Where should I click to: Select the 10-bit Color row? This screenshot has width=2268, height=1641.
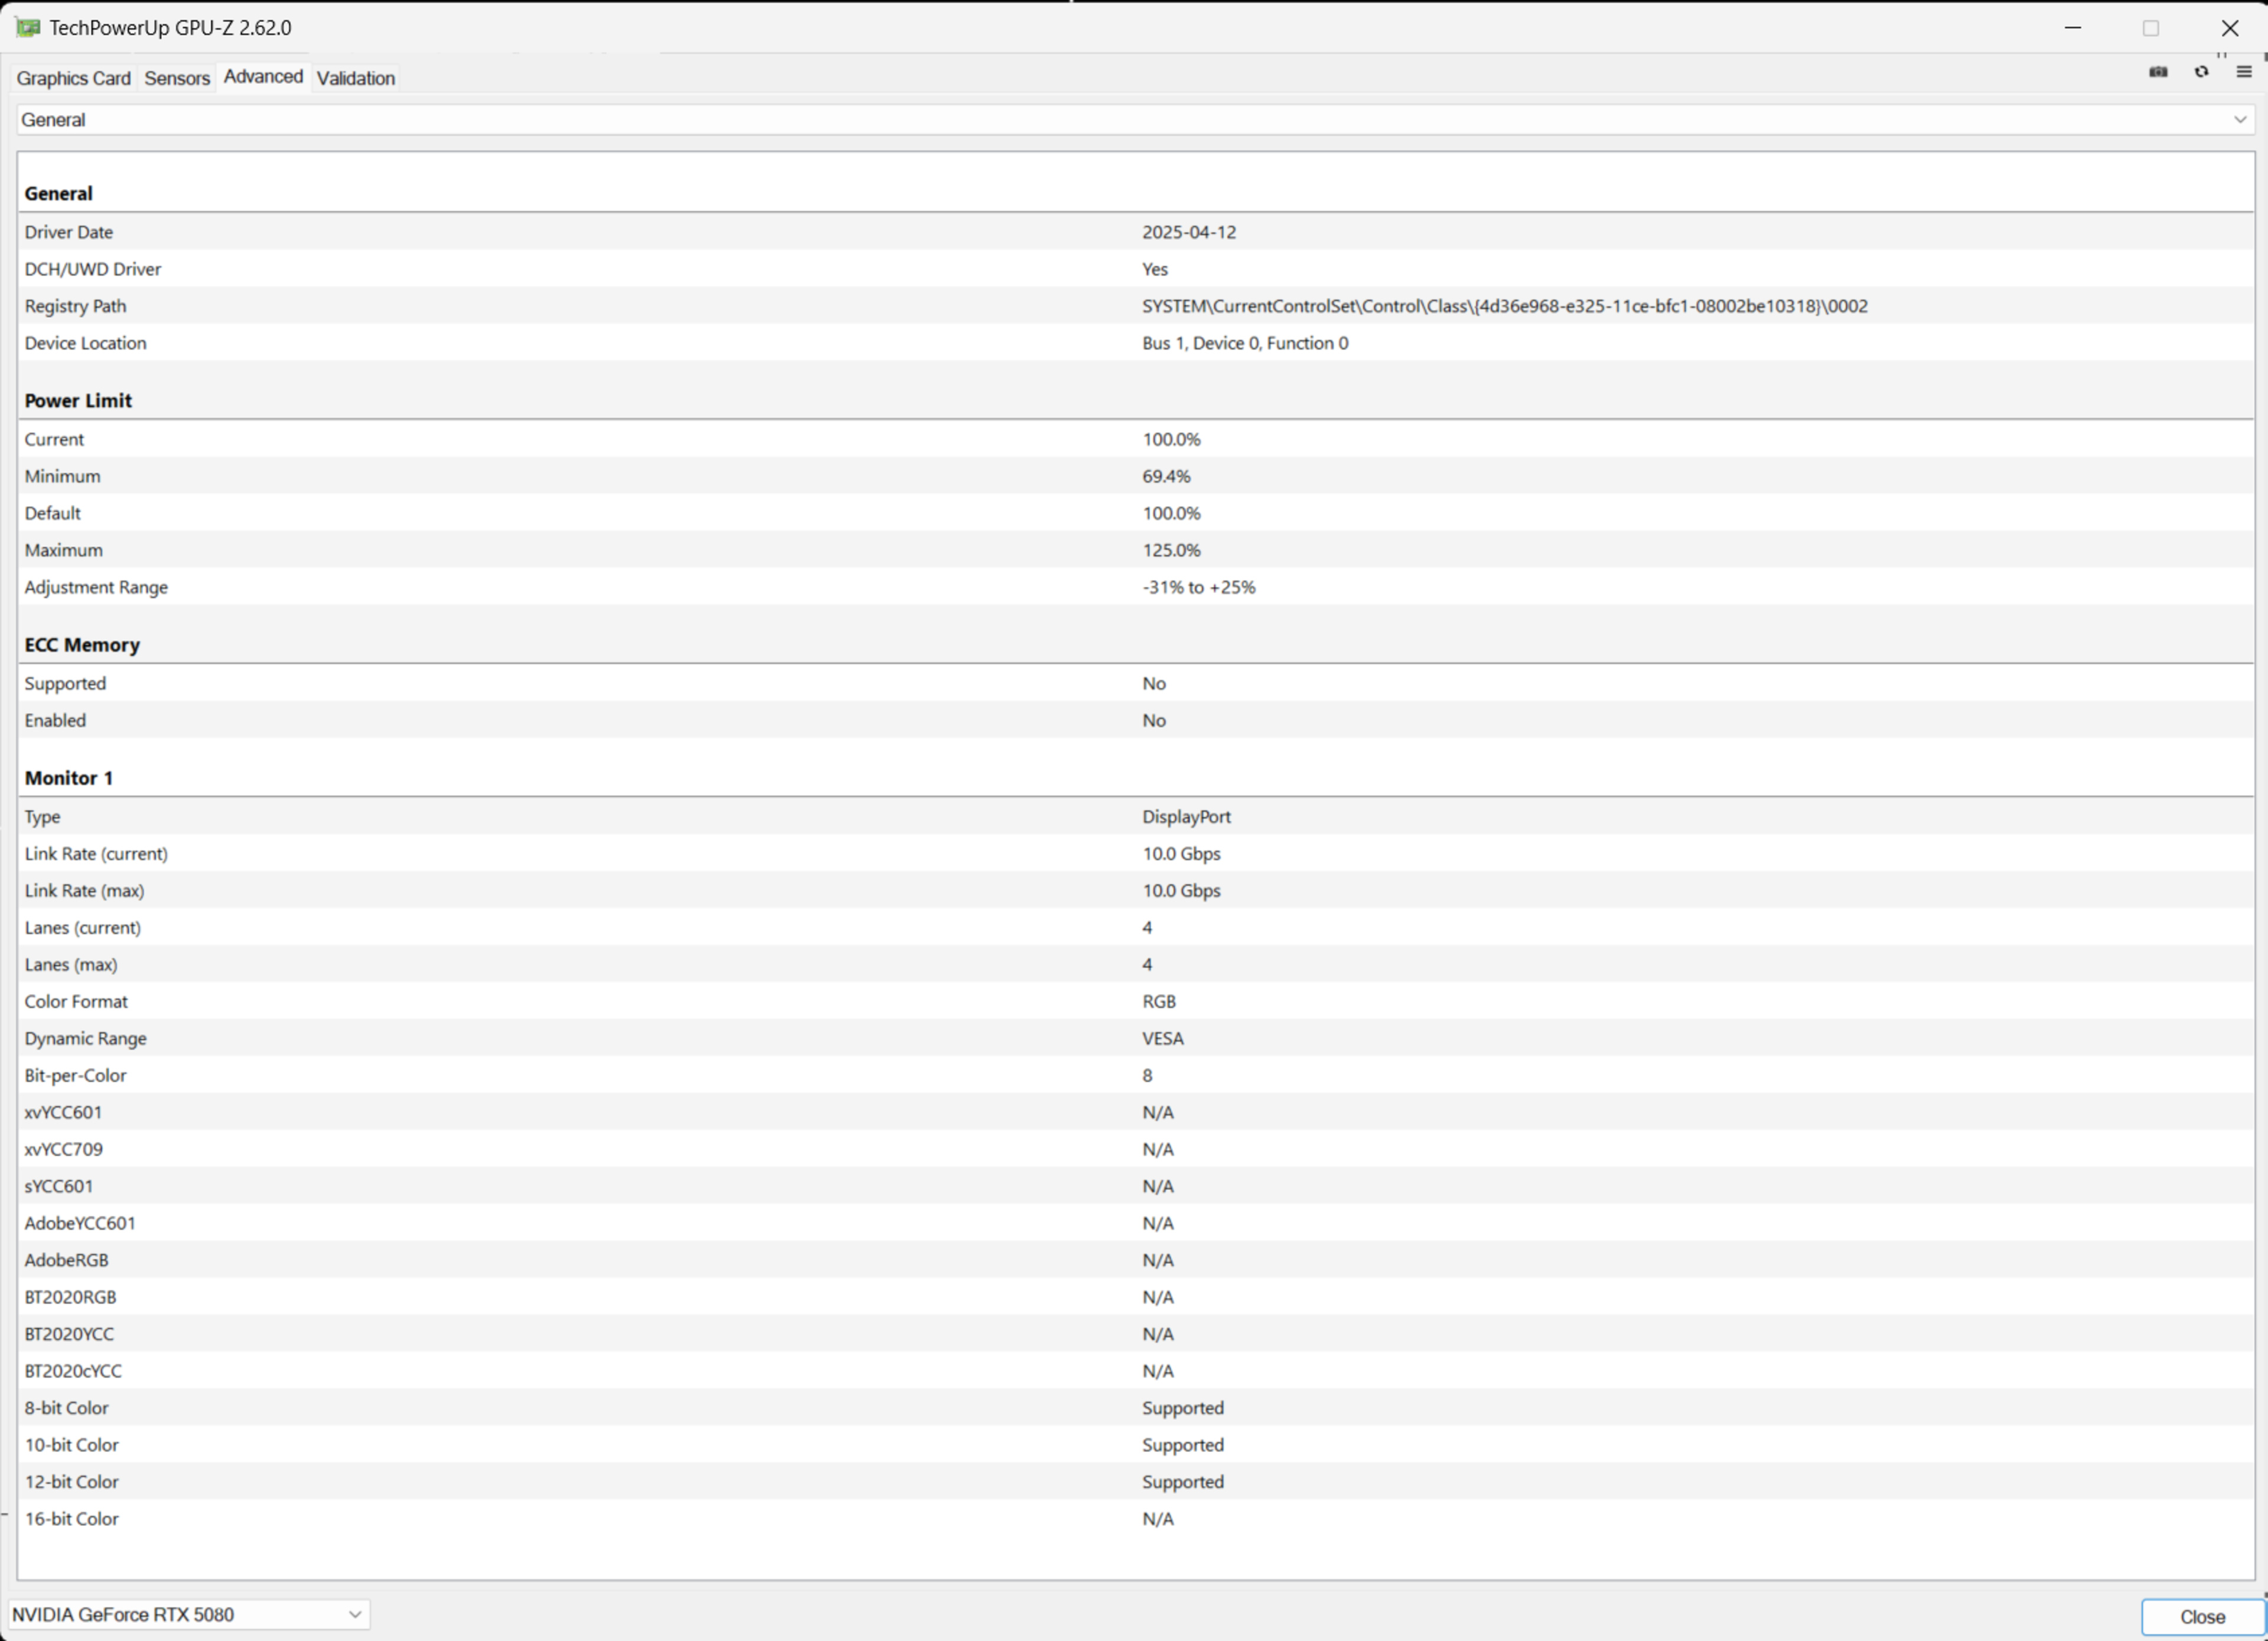click(x=600, y=1444)
